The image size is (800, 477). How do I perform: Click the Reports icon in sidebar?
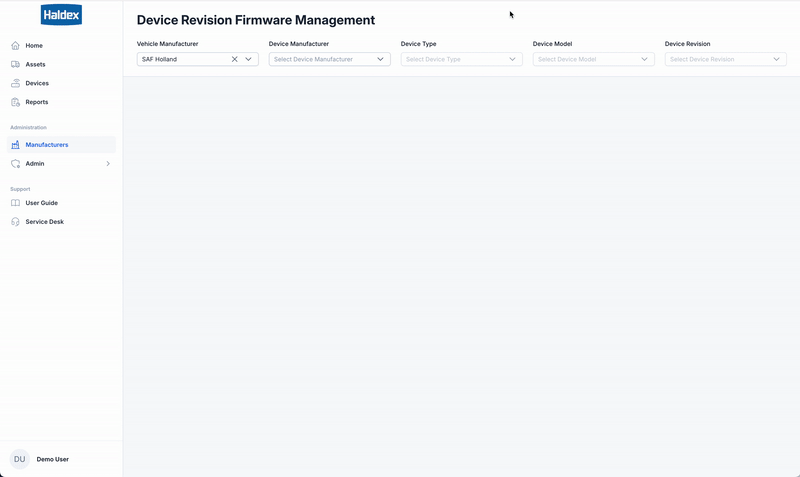(15, 102)
